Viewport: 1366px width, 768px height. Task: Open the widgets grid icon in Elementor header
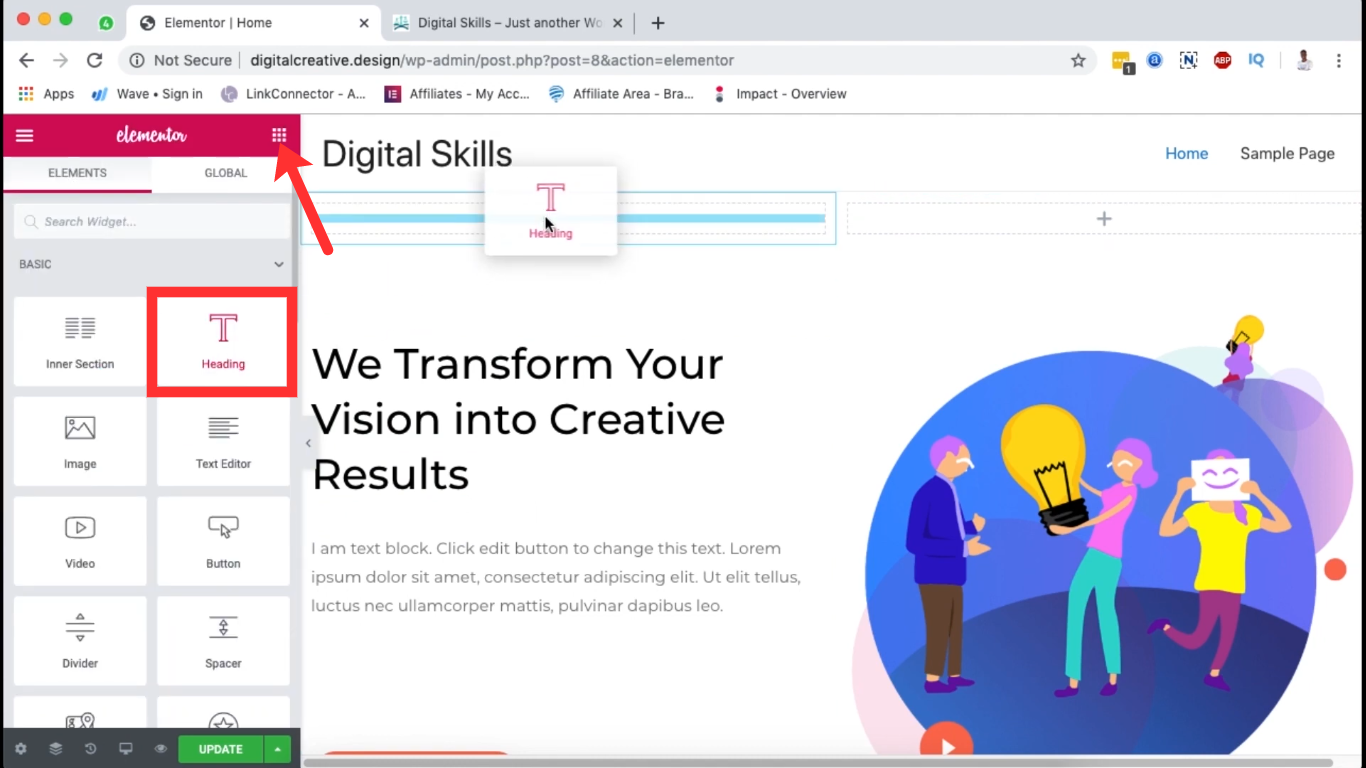coord(279,135)
